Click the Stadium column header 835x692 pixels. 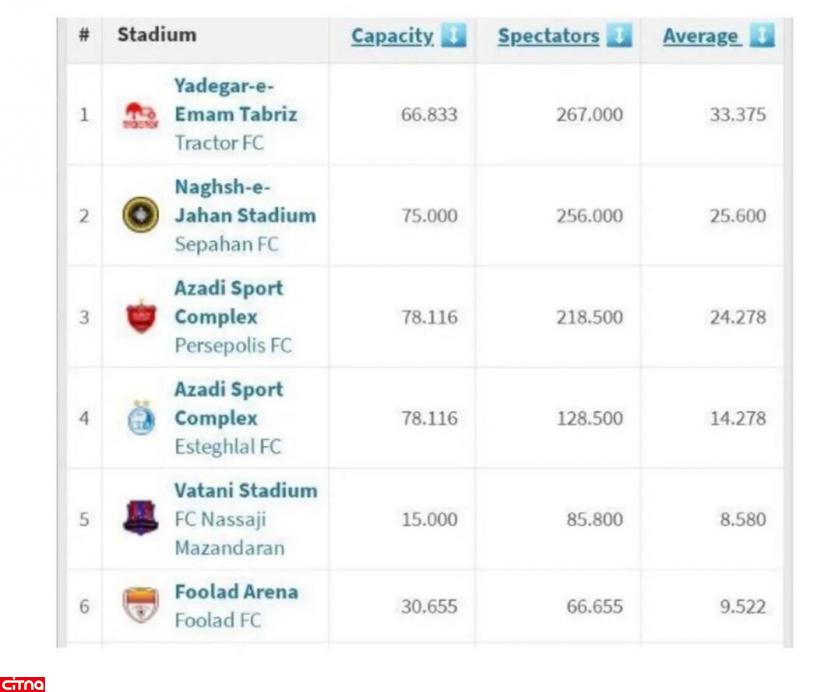pyautogui.click(x=157, y=35)
